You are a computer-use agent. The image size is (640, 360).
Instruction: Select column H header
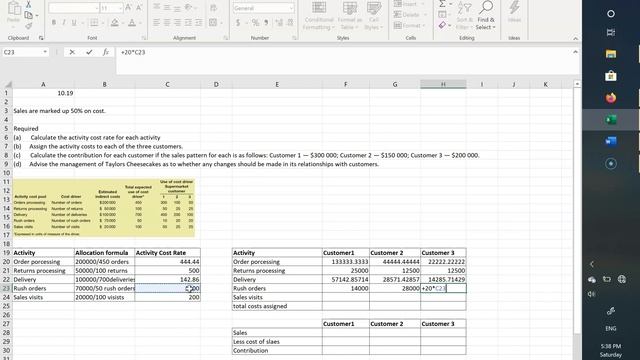(443, 84)
